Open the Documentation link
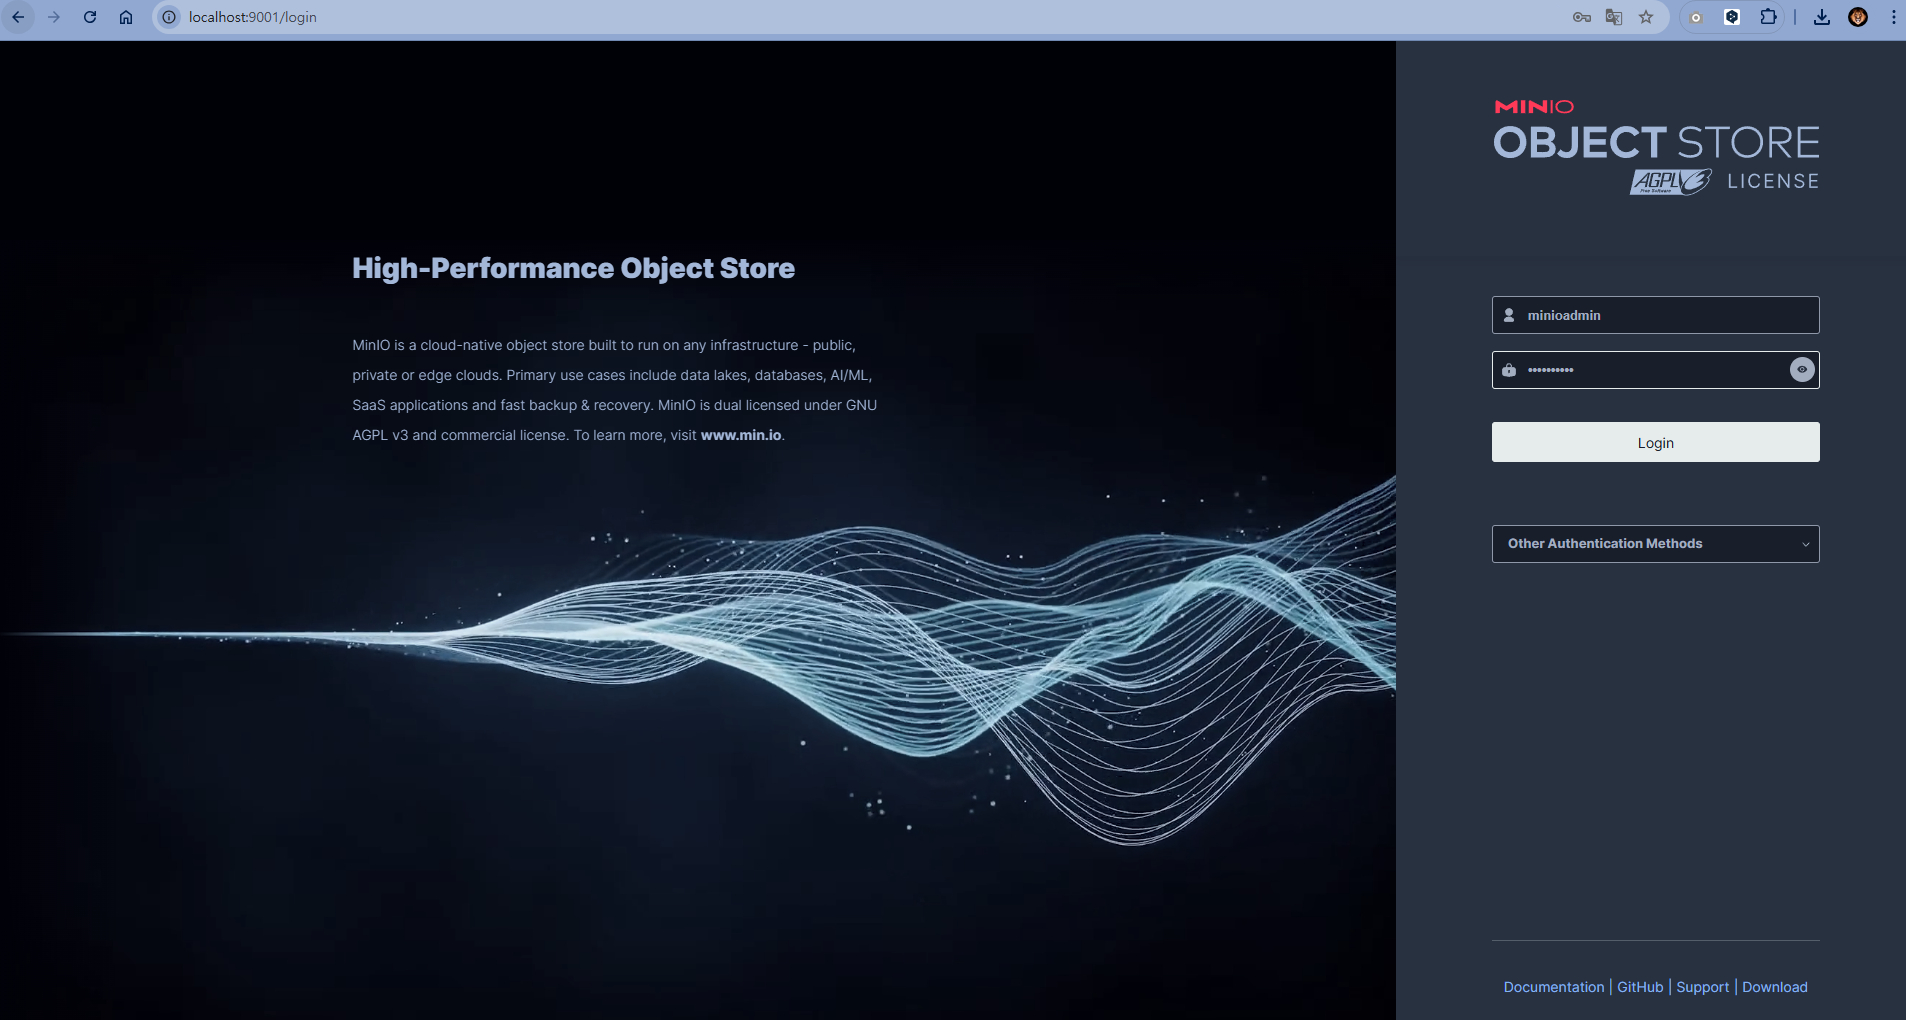The width and height of the screenshot is (1906, 1020). pyautogui.click(x=1553, y=987)
